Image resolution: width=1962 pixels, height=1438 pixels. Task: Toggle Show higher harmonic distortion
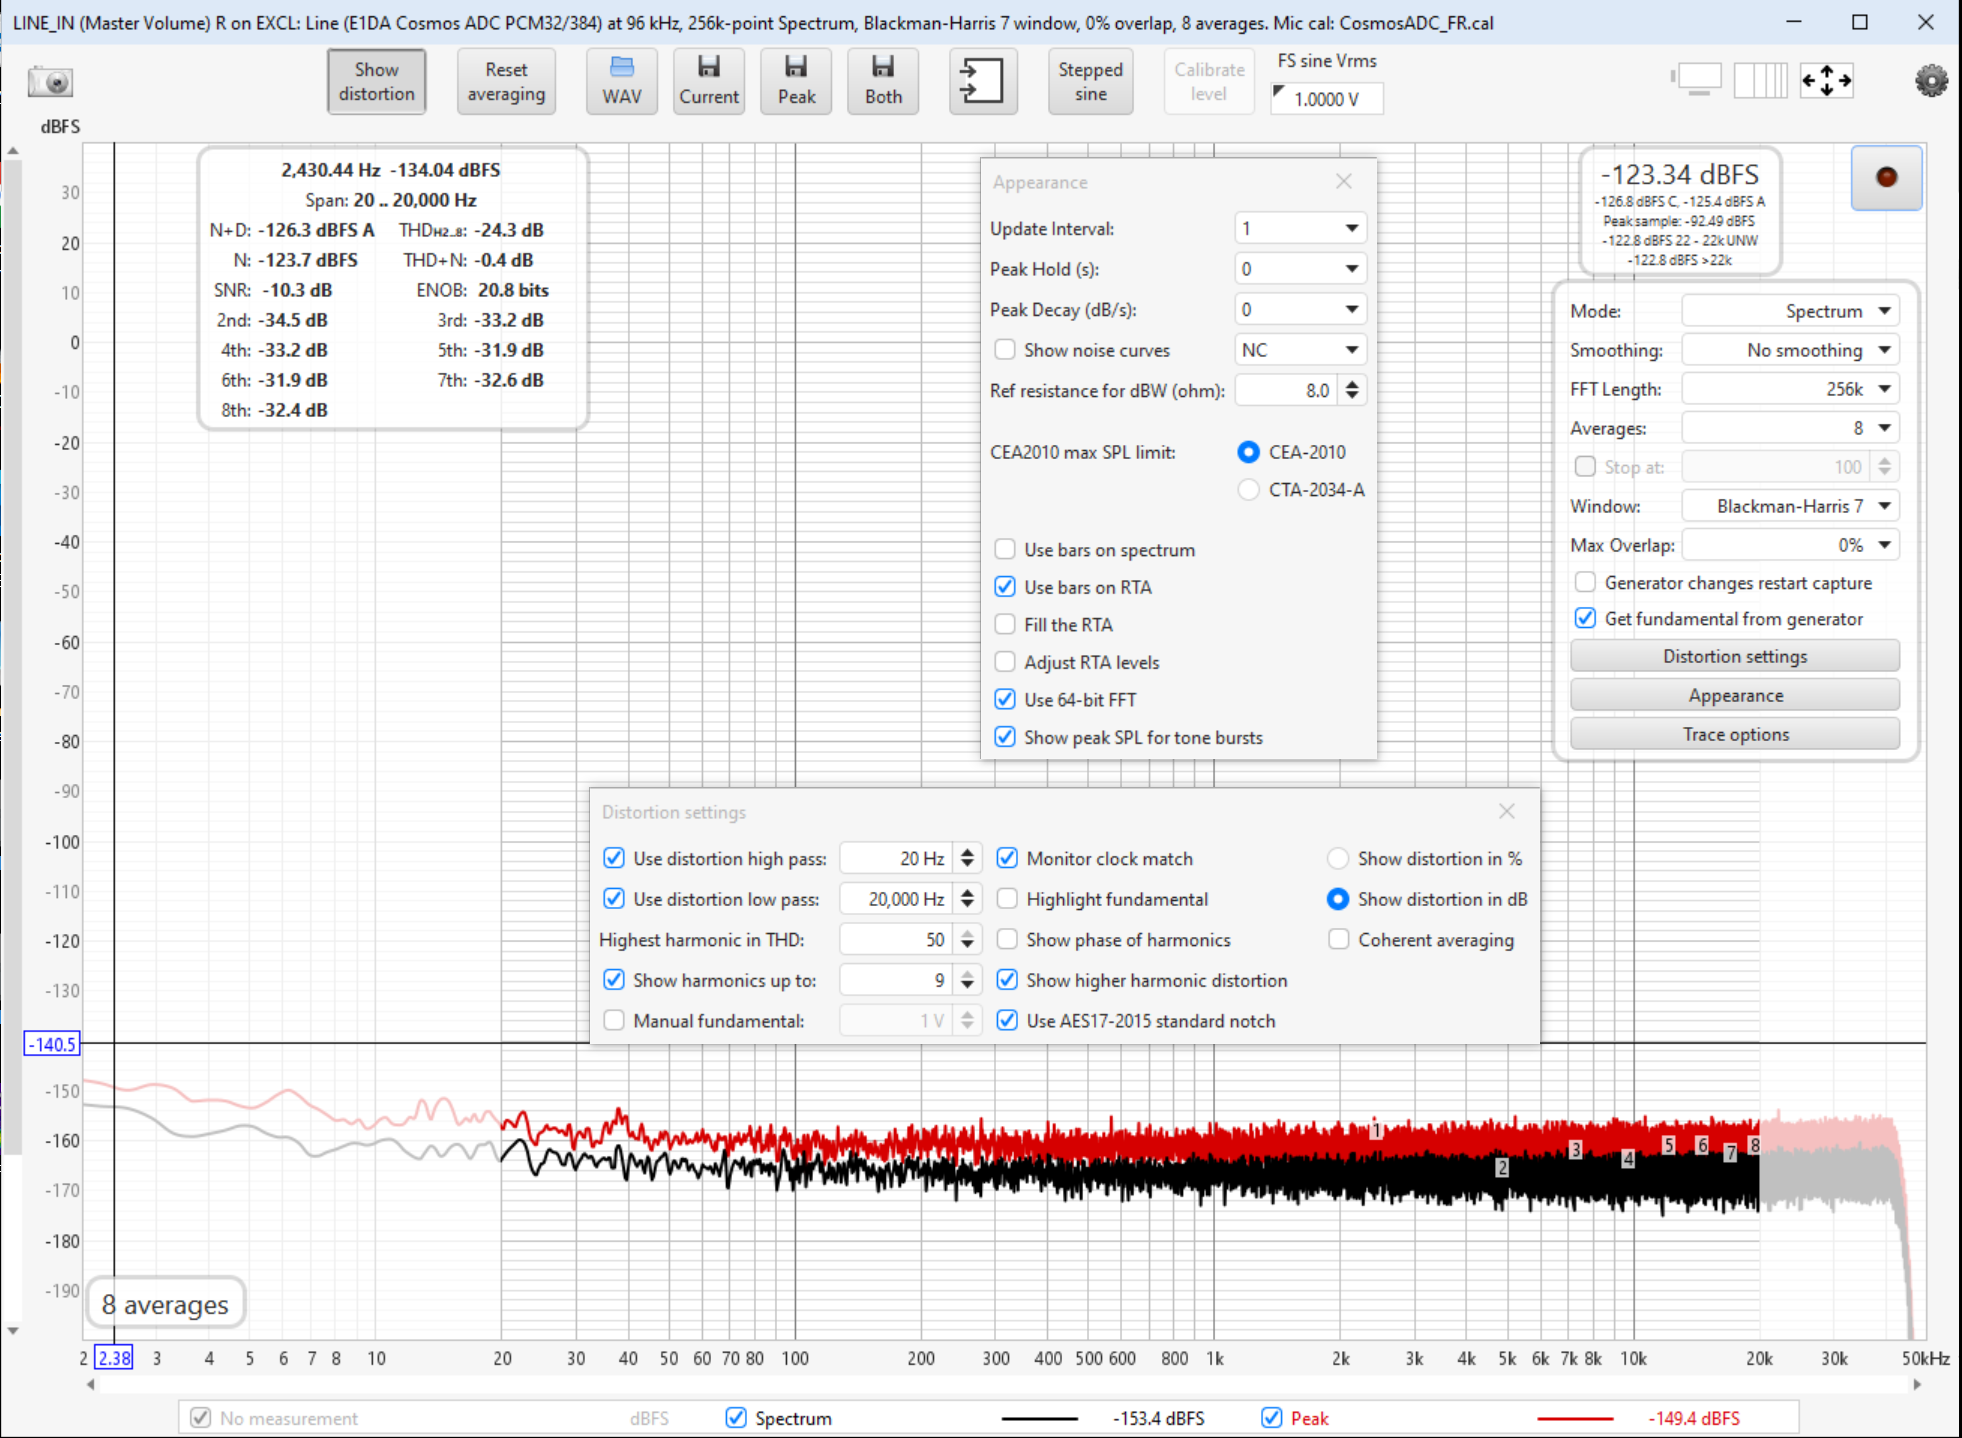click(x=1007, y=980)
